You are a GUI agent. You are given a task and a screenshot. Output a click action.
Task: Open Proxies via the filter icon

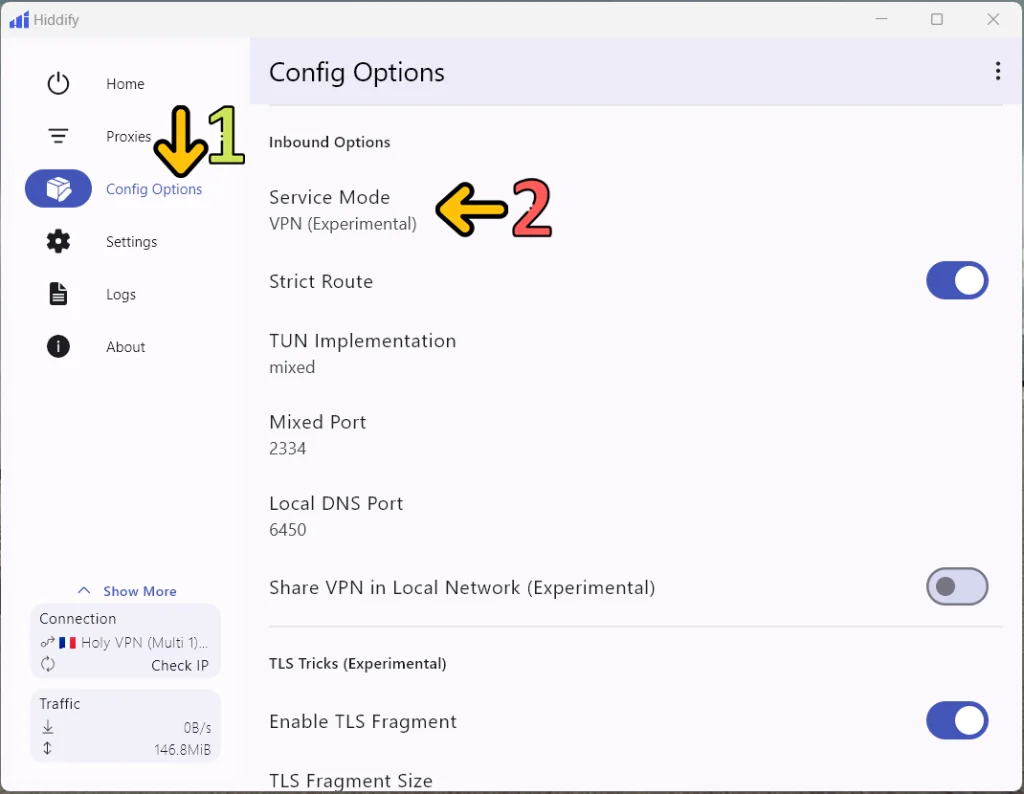point(57,135)
